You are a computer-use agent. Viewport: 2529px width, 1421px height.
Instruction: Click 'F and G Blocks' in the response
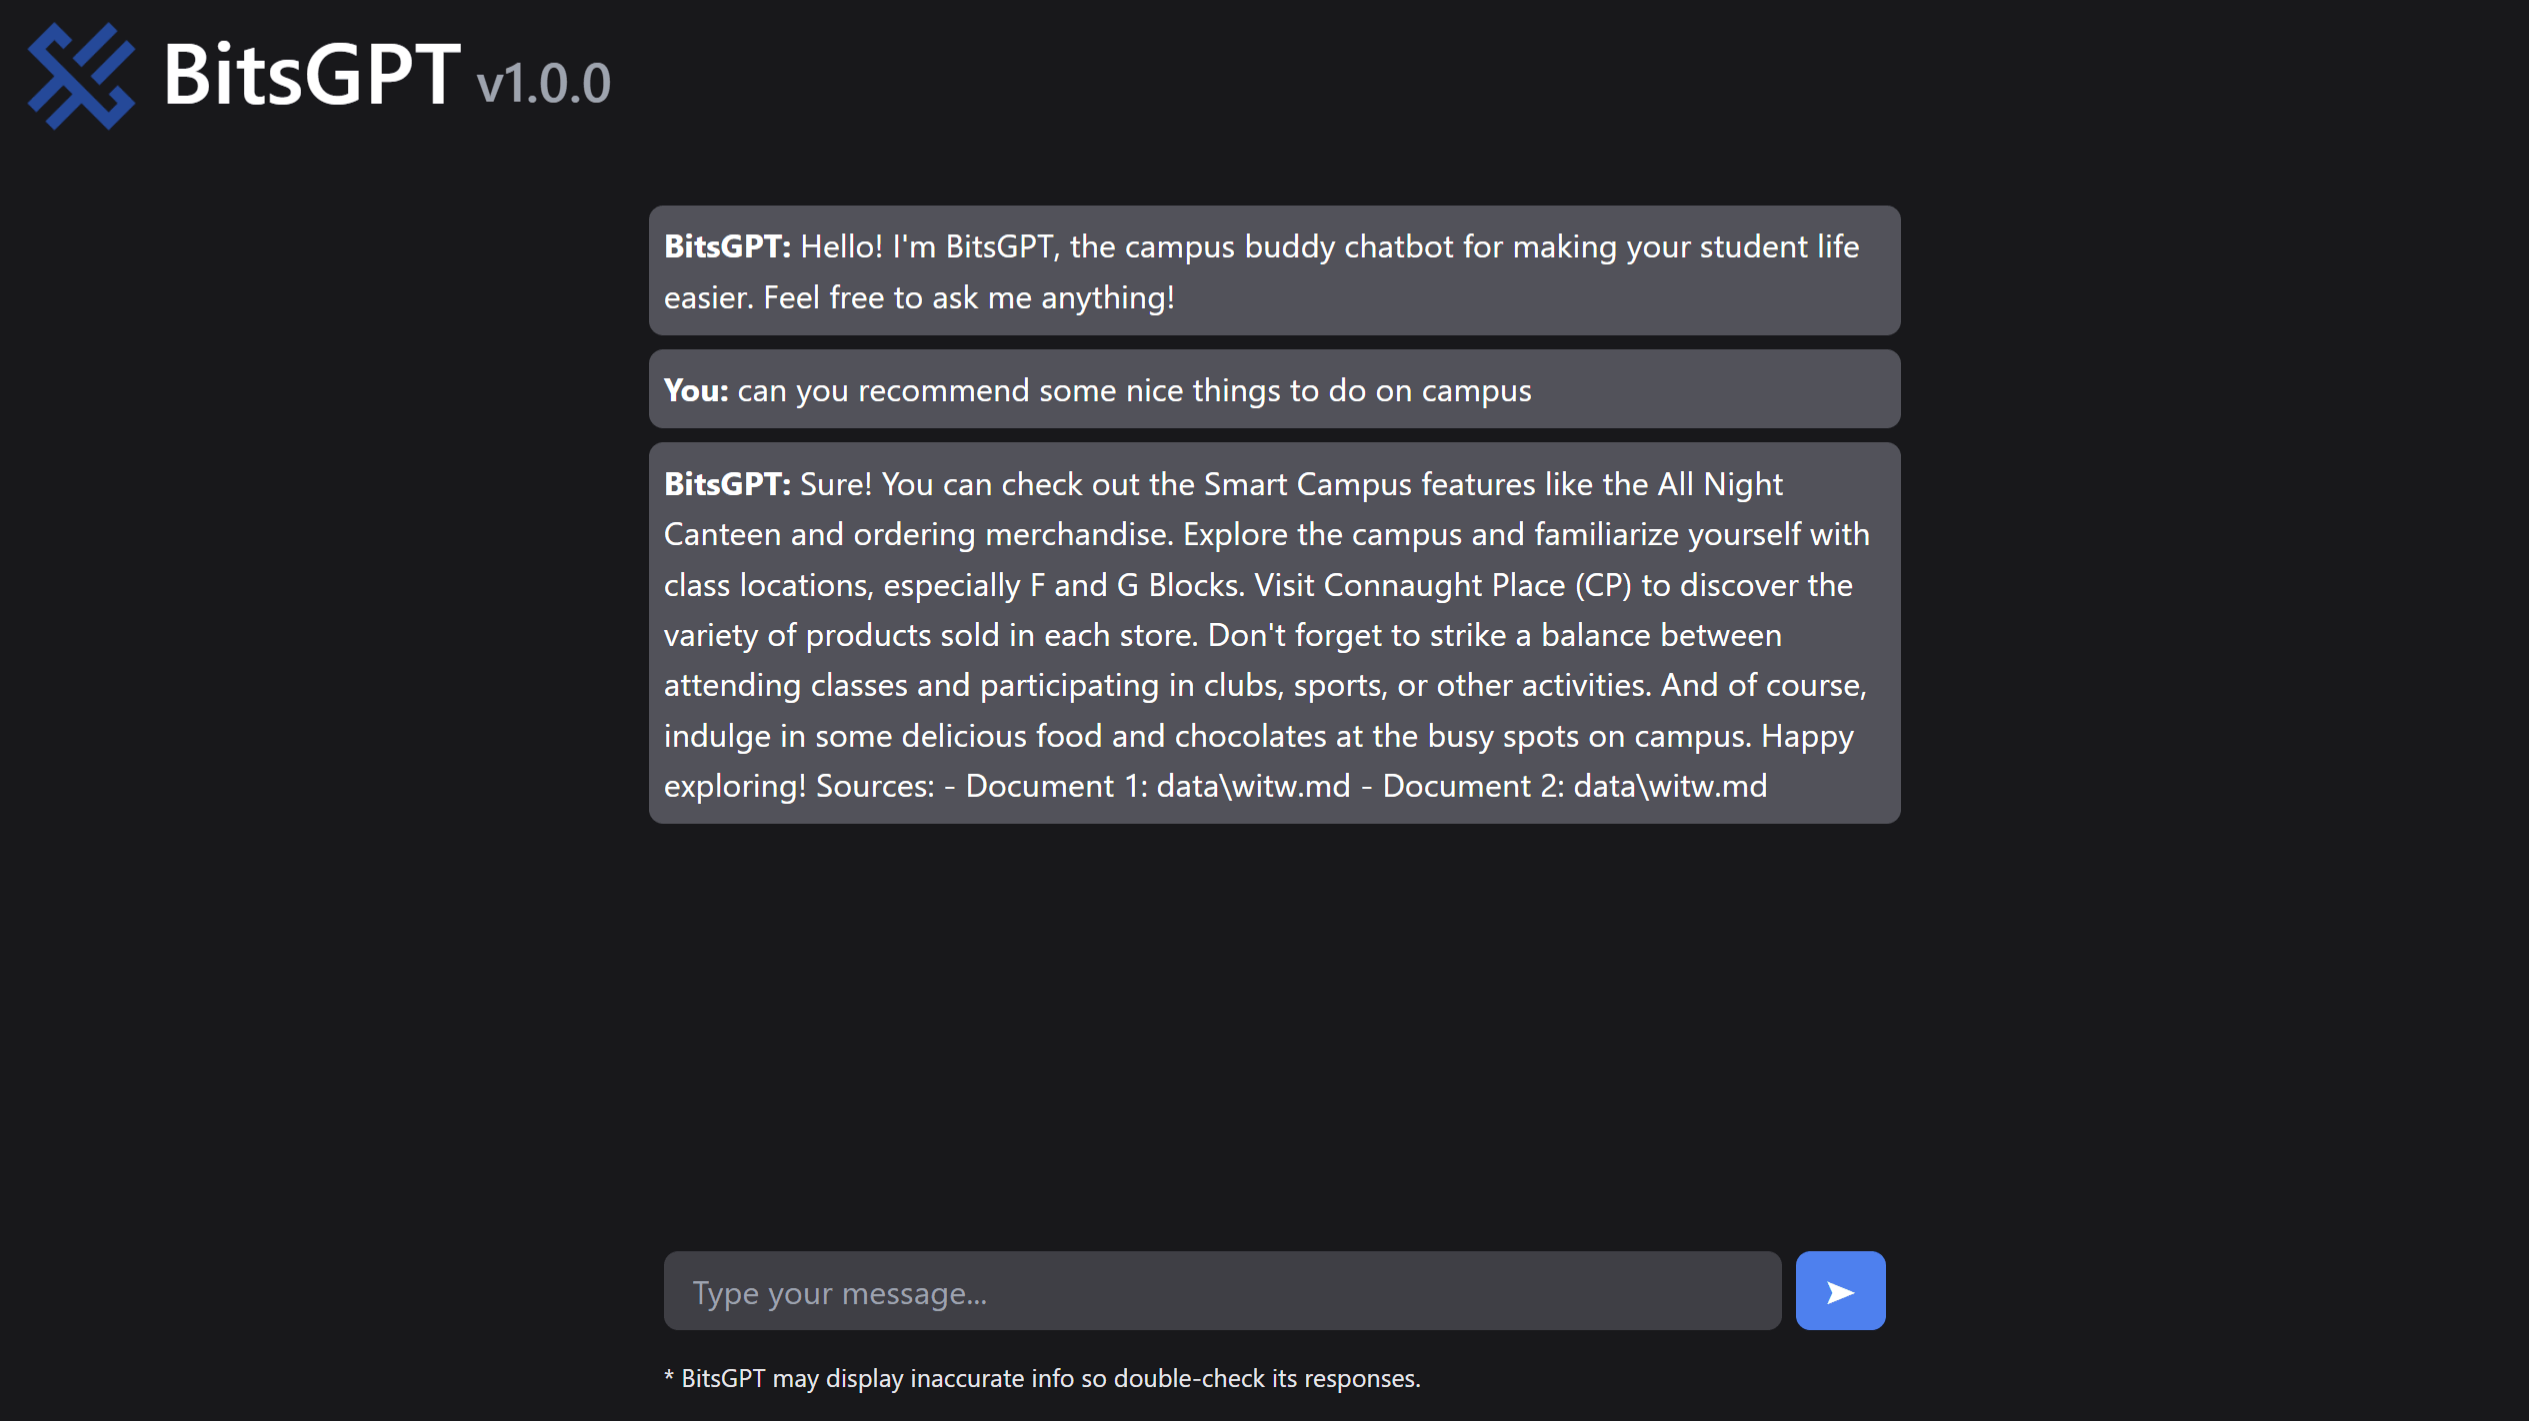[1135, 585]
